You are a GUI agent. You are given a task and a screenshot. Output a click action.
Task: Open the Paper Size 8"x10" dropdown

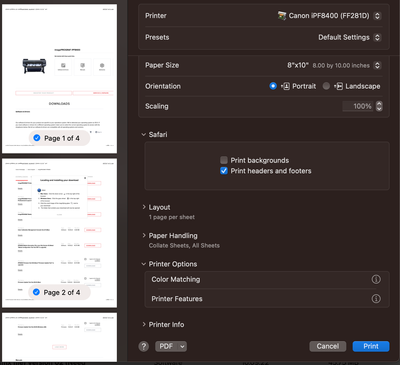pyautogui.click(x=377, y=65)
